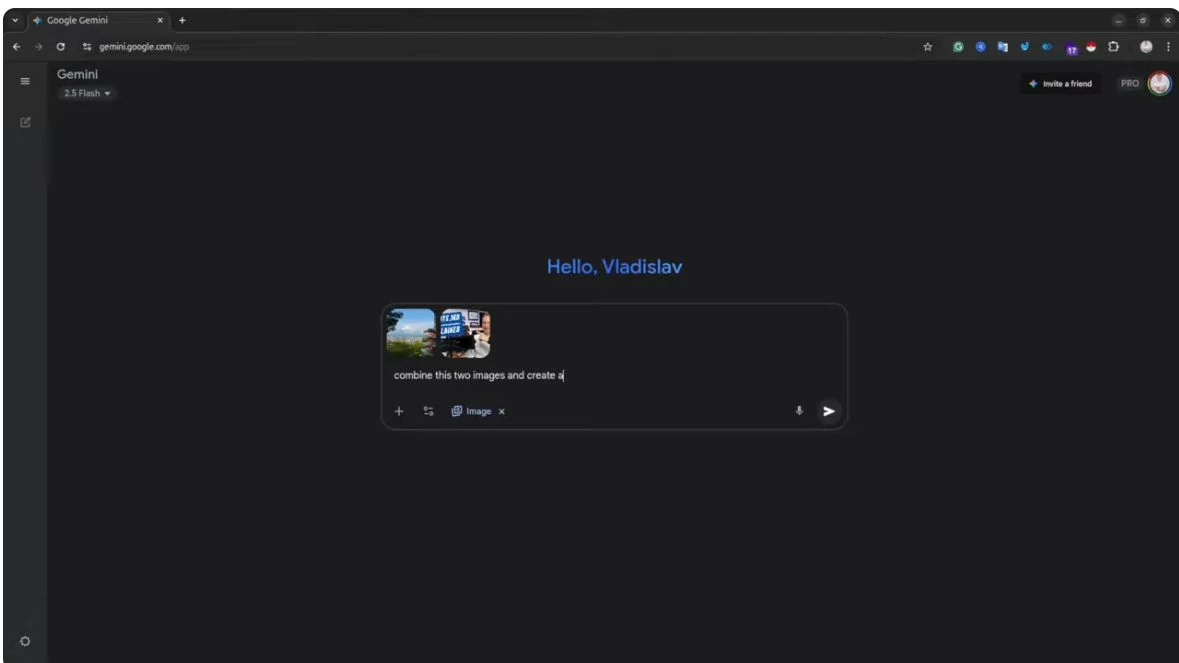Close the Google Gemini tab
The height and width of the screenshot is (663, 1179).
click(159, 20)
